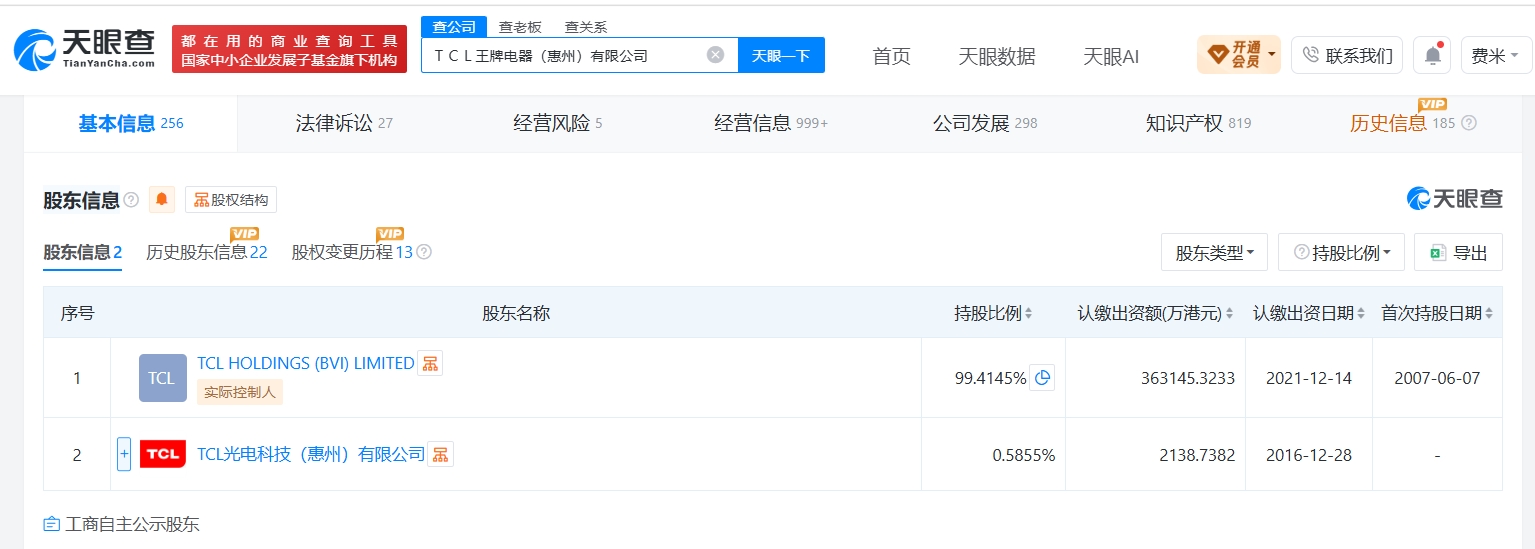The height and width of the screenshot is (549, 1535).
Task: Expand TCL光电科技 row with plus button
Action: pos(124,454)
